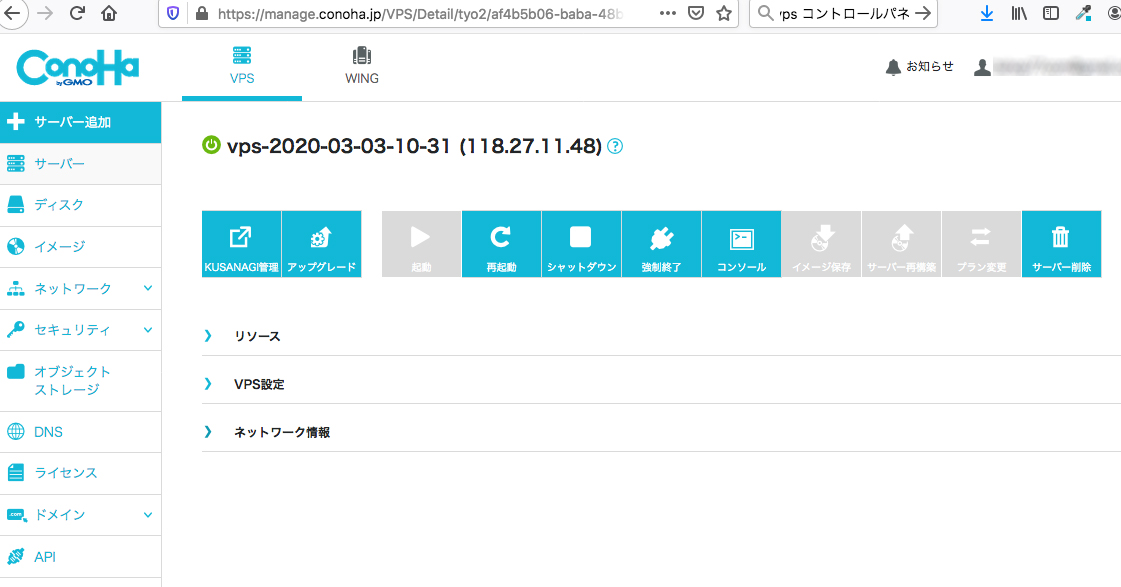Show site security padlock info
Screen dimensions: 1121x587
pos(202,13)
